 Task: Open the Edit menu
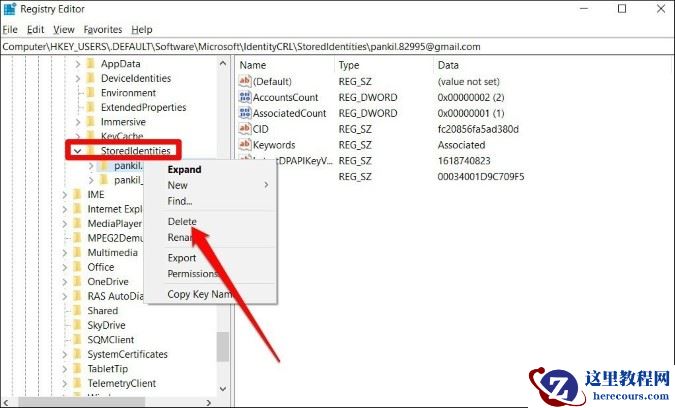click(x=35, y=30)
